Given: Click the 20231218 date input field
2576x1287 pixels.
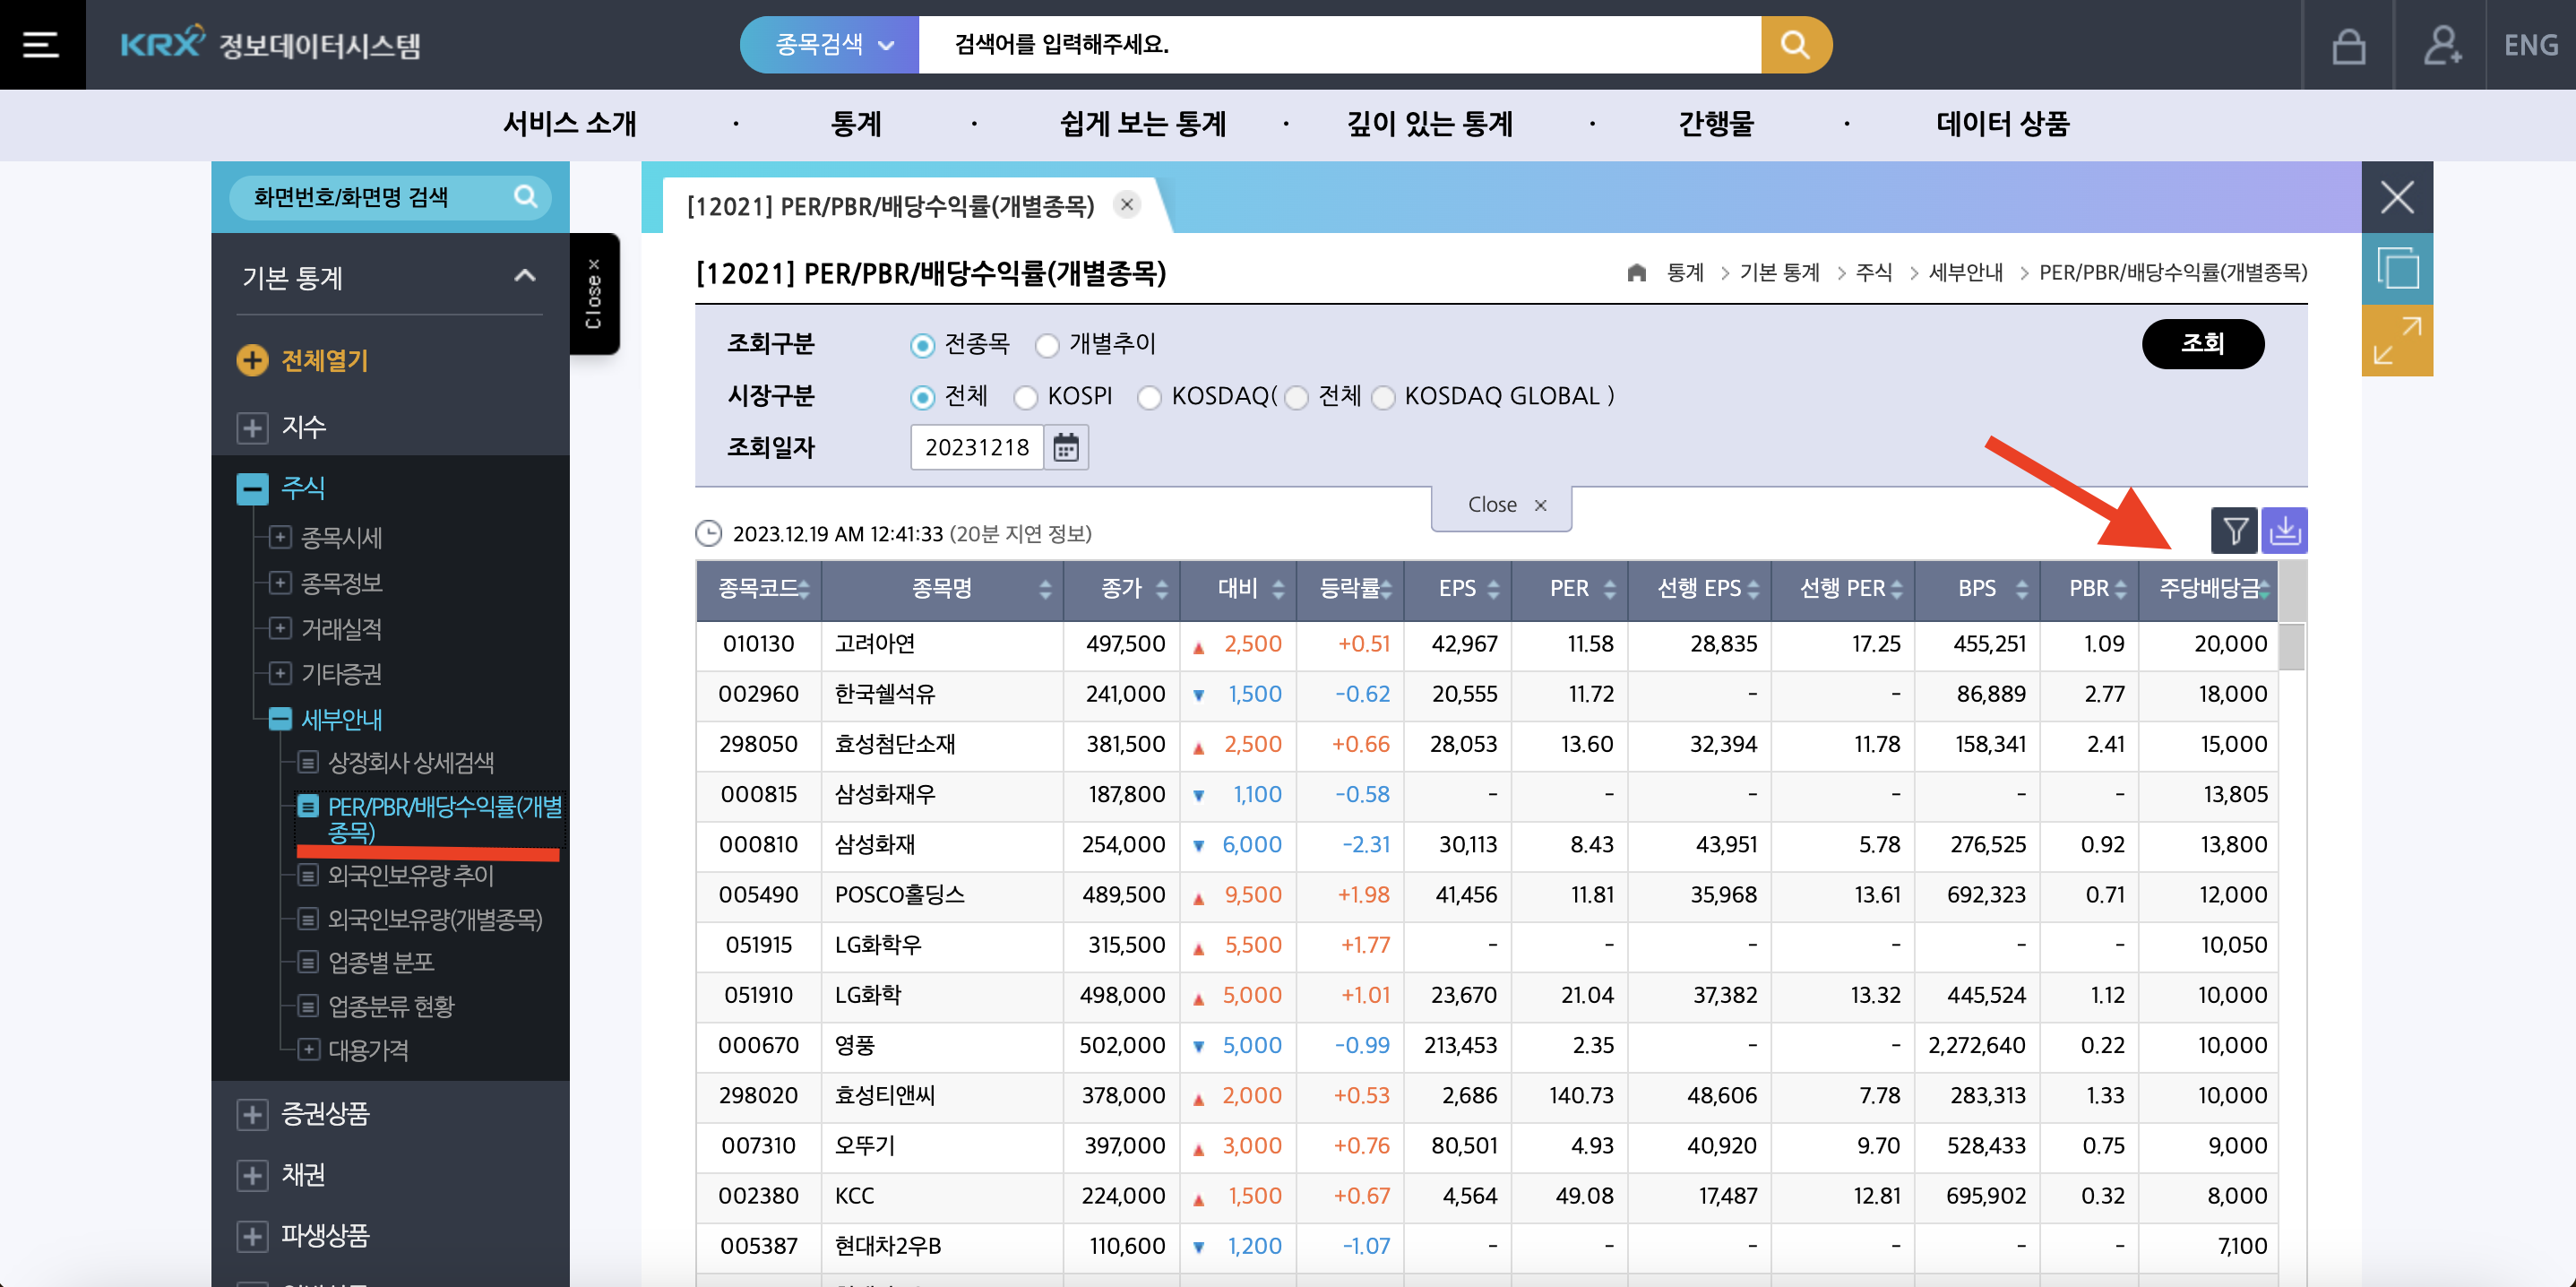Looking at the screenshot, I should 977,447.
